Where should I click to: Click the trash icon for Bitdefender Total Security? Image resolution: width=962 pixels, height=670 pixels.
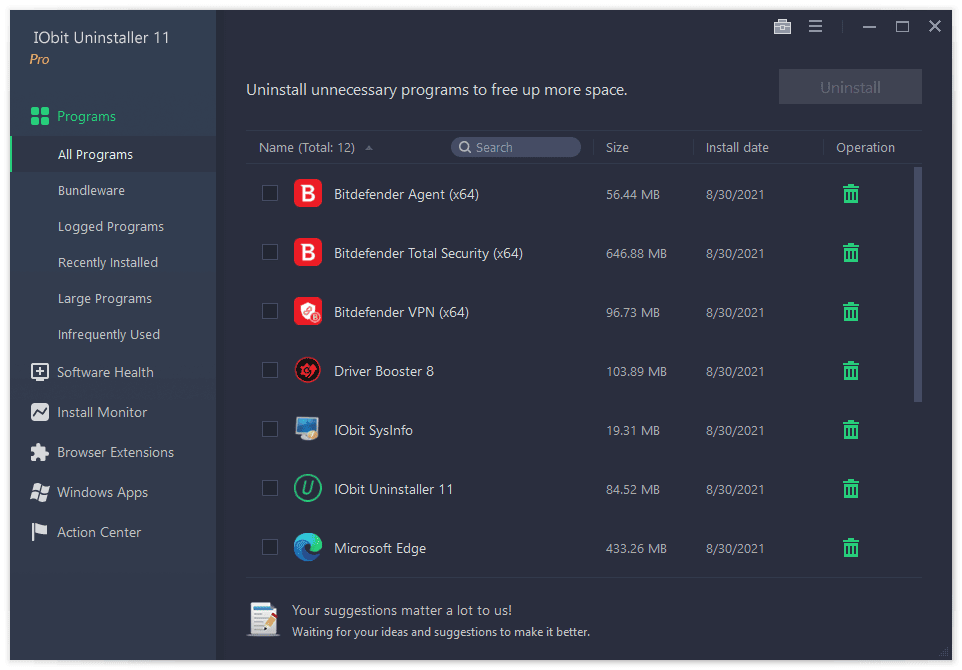click(x=850, y=253)
